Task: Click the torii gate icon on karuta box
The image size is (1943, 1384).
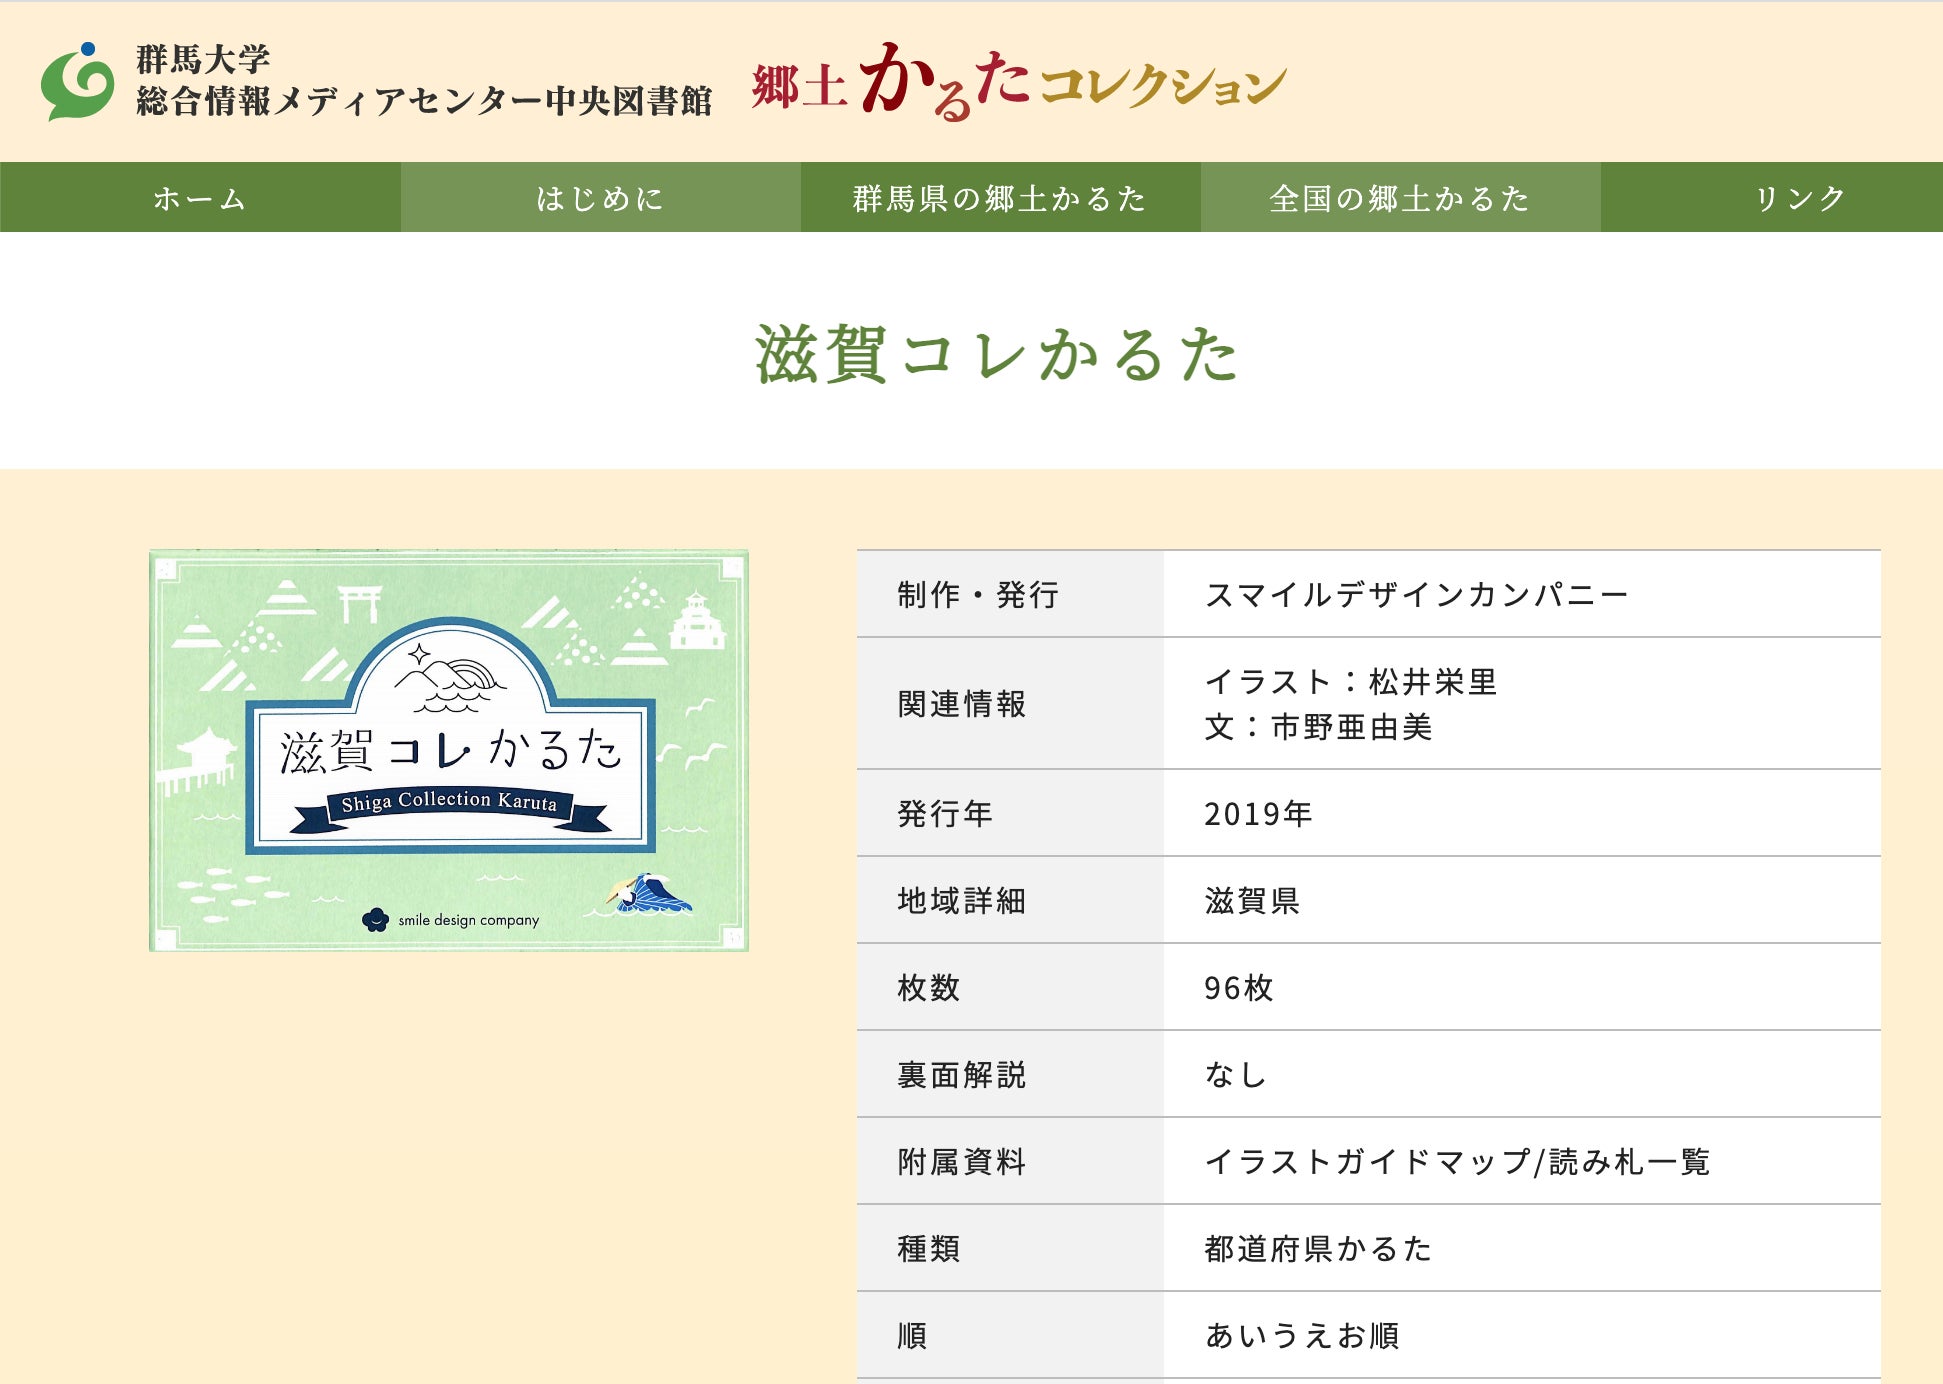Action: point(359,603)
